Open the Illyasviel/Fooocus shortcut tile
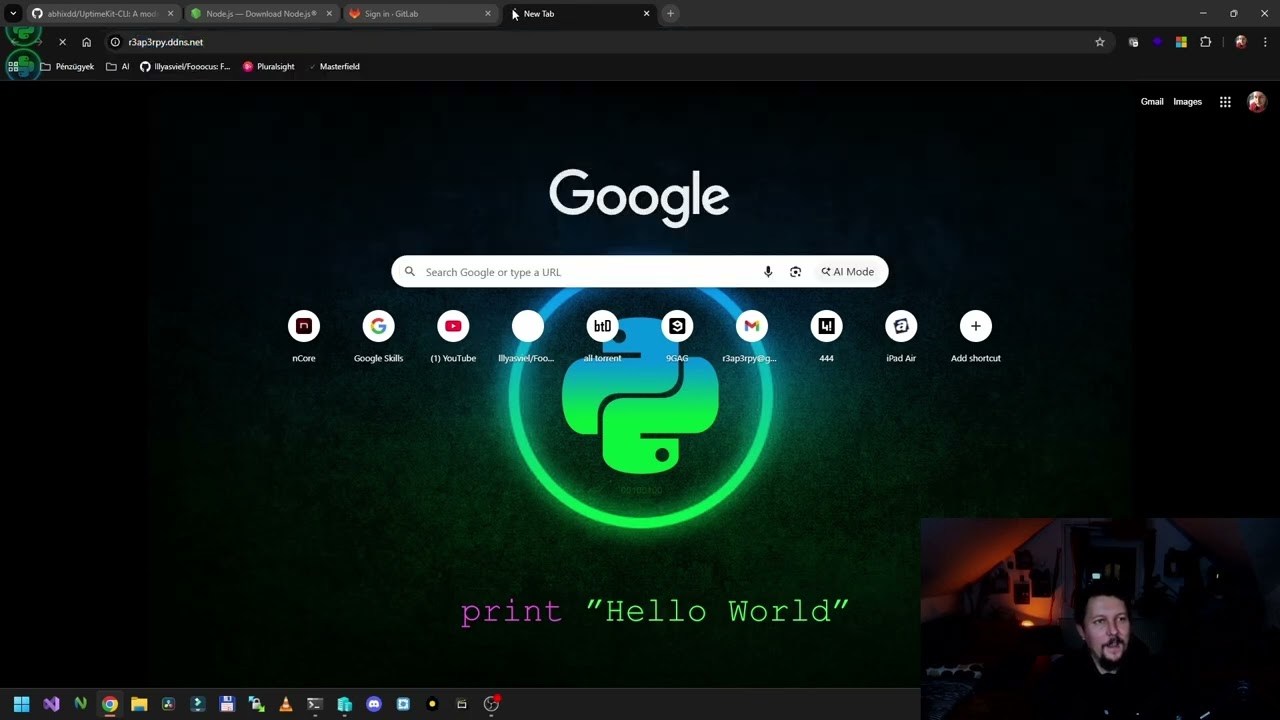 [528, 337]
